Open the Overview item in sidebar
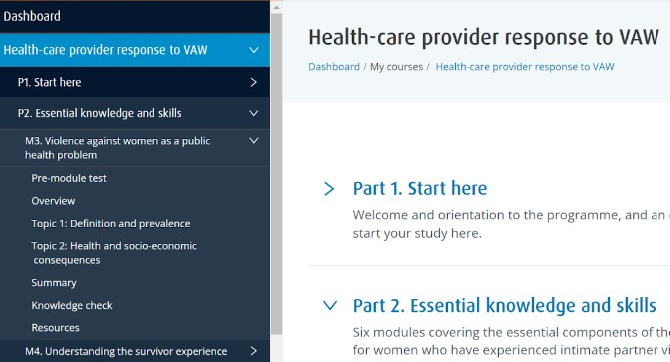 [x=53, y=201]
